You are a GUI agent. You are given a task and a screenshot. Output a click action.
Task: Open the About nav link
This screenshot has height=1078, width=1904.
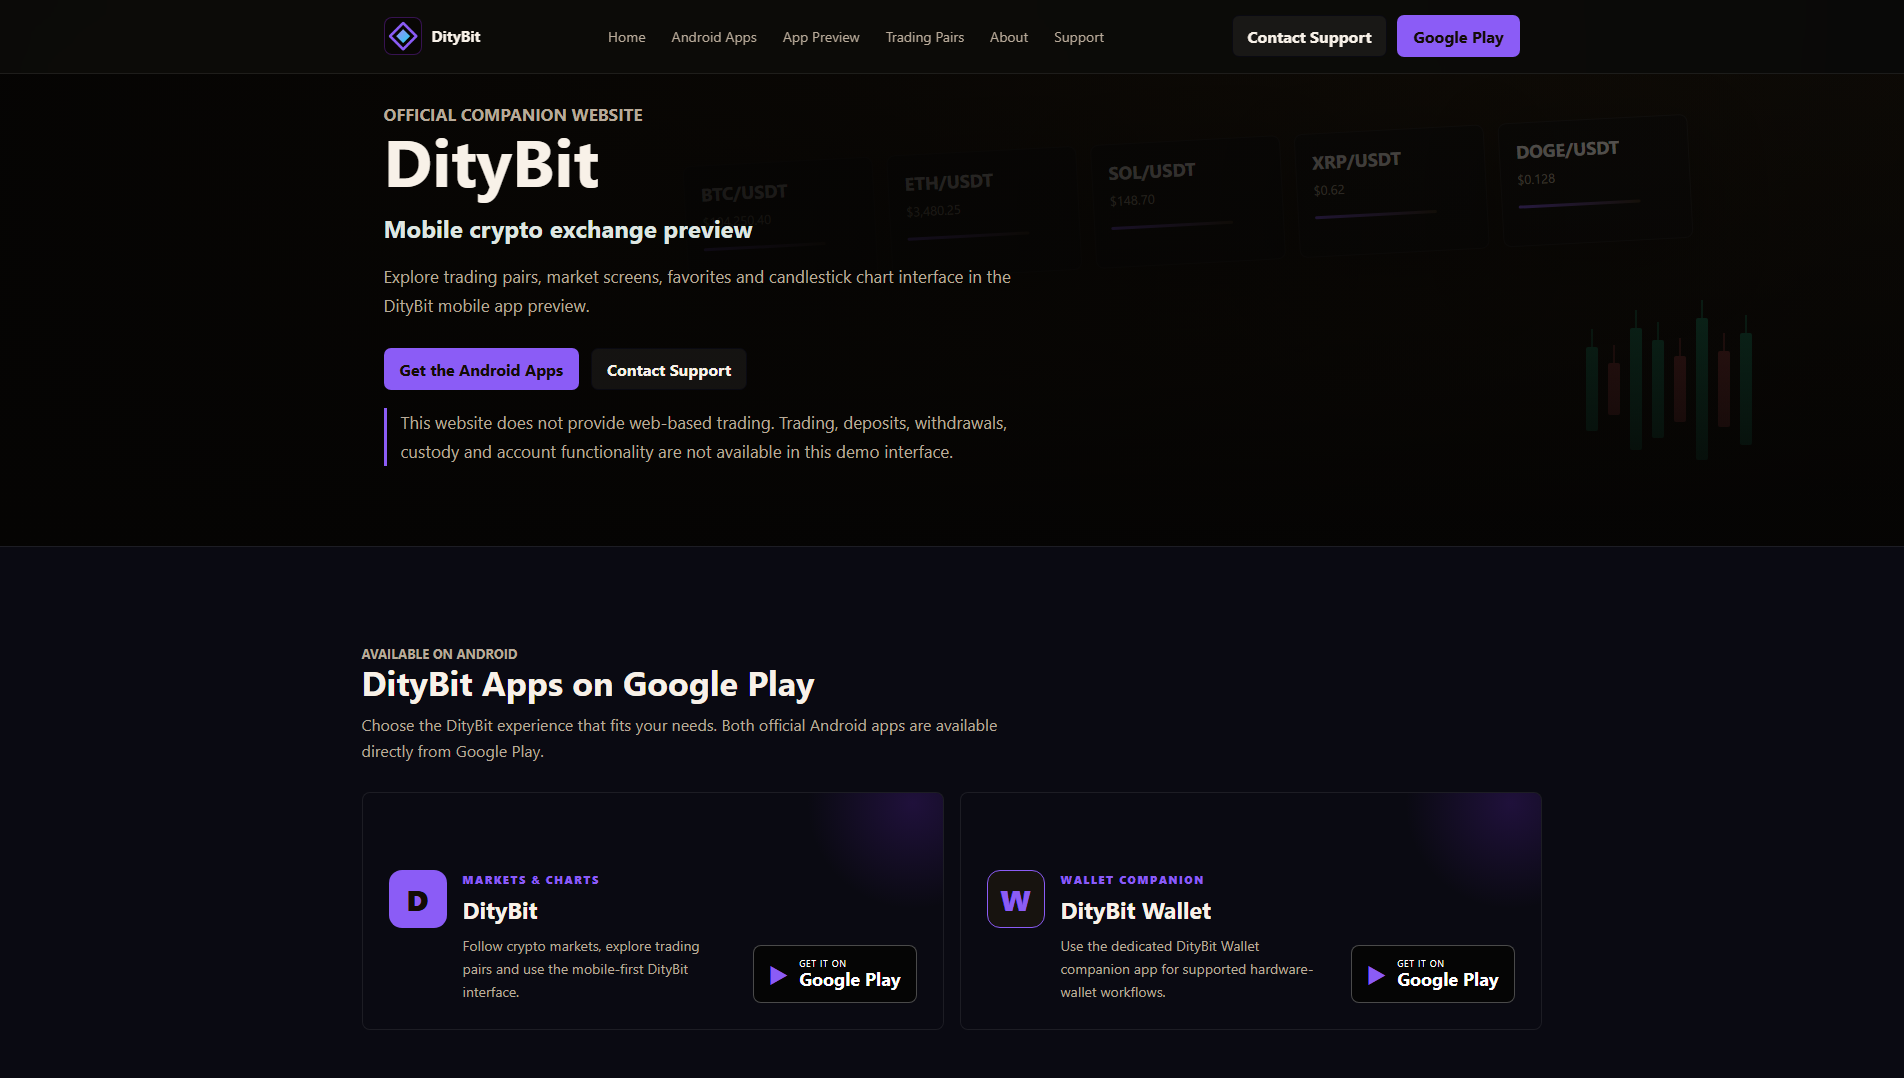point(1009,37)
